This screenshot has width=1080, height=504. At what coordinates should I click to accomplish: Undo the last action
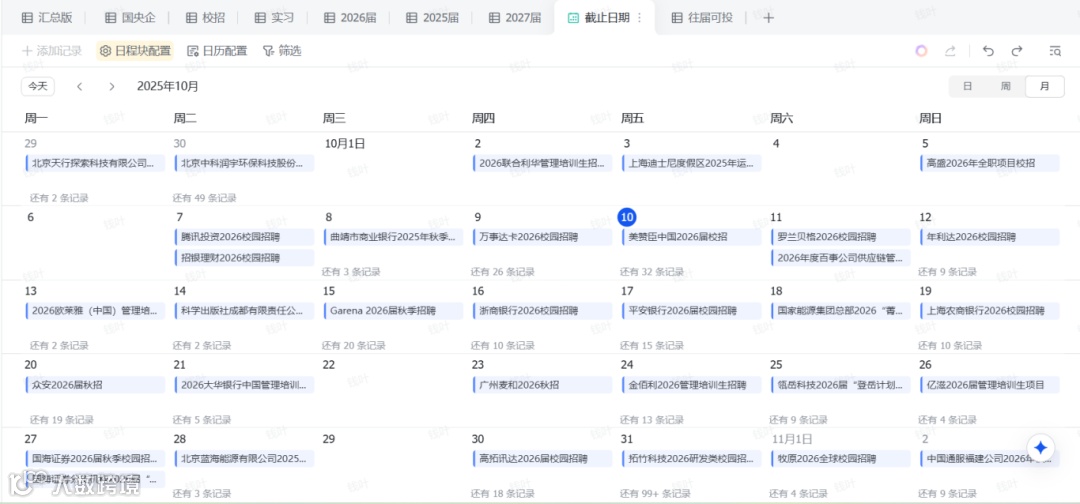point(988,51)
